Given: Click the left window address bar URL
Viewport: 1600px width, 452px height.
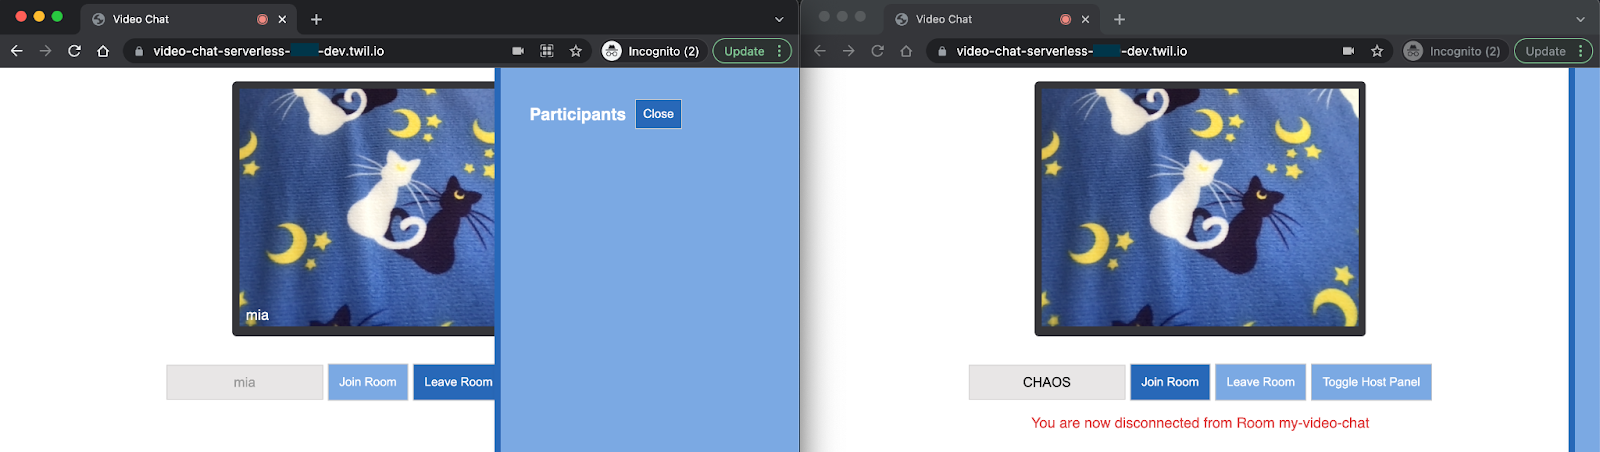Looking at the screenshot, I should click(x=268, y=51).
